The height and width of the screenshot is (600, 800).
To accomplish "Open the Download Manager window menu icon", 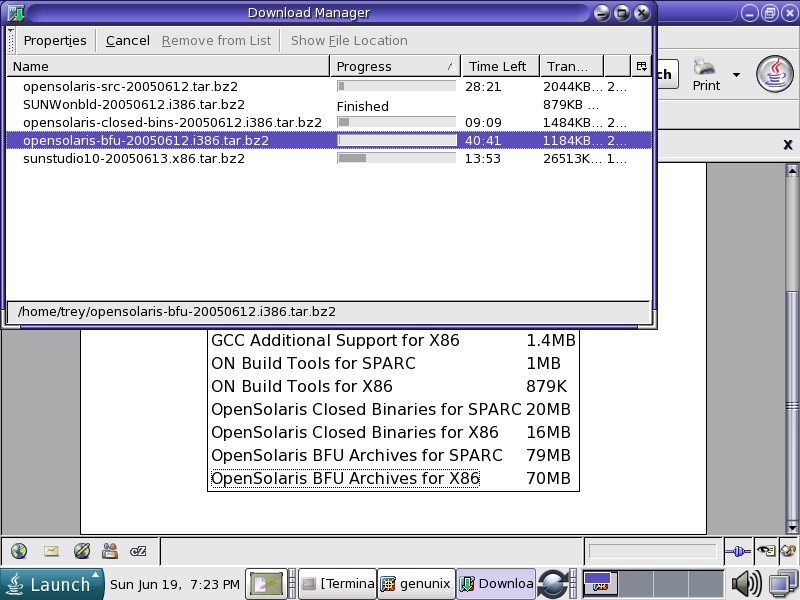I will pyautogui.click(x=16, y=13).
